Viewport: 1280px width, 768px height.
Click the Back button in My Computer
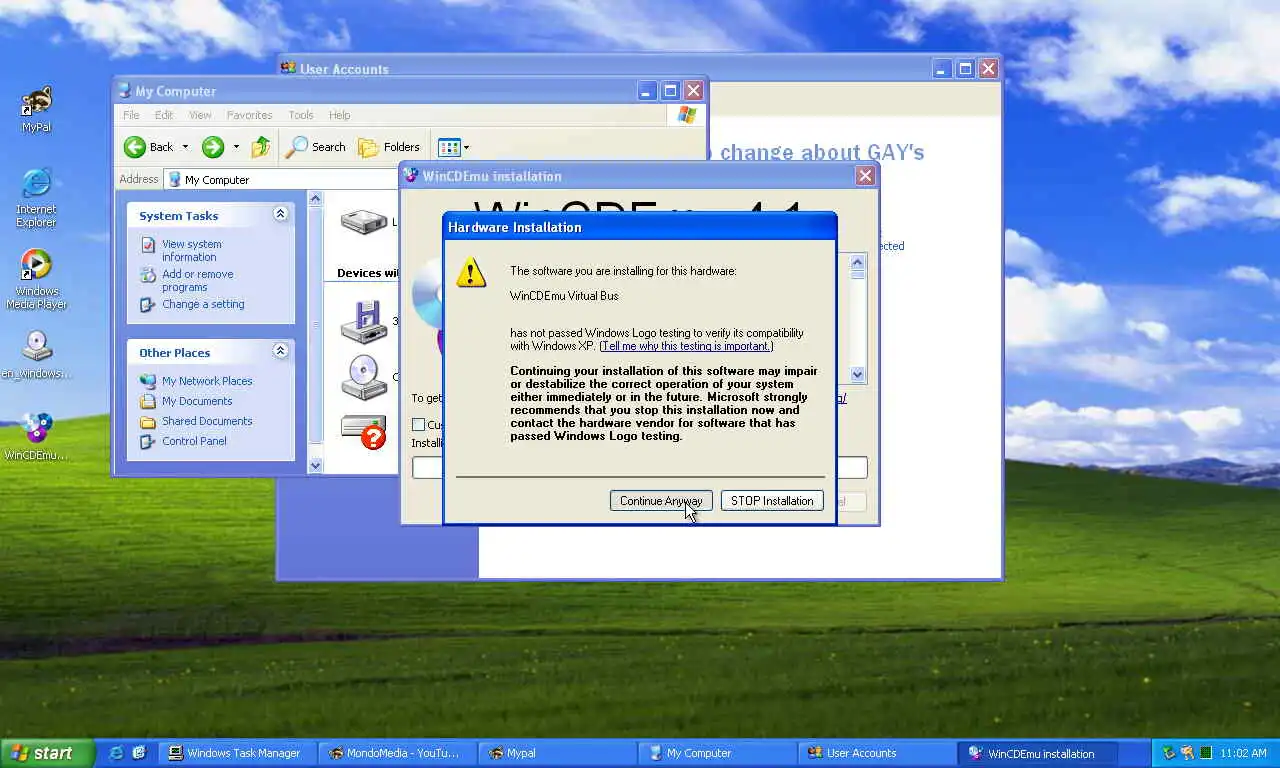[150, 147]
